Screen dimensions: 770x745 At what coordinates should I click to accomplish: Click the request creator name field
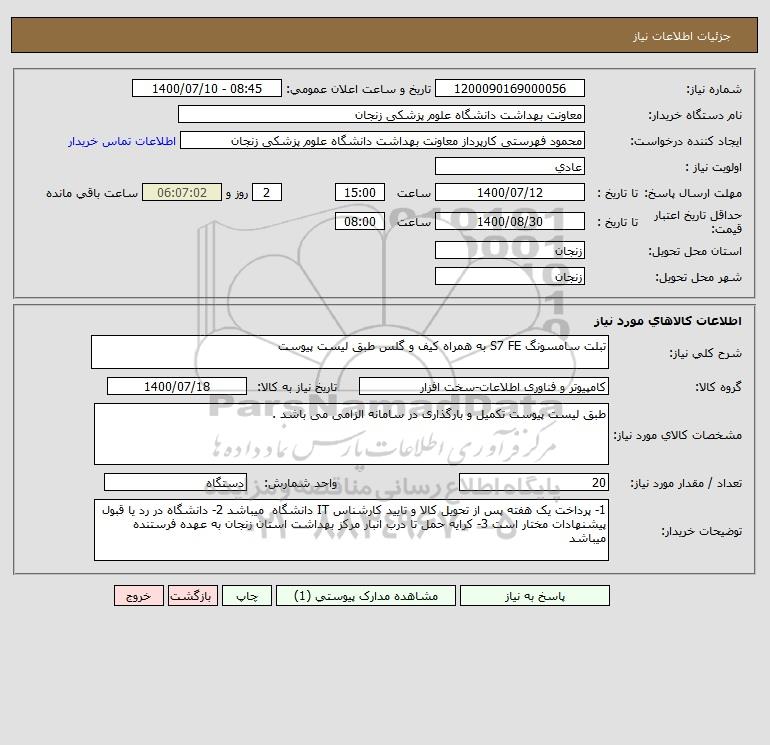pos(383,140)
